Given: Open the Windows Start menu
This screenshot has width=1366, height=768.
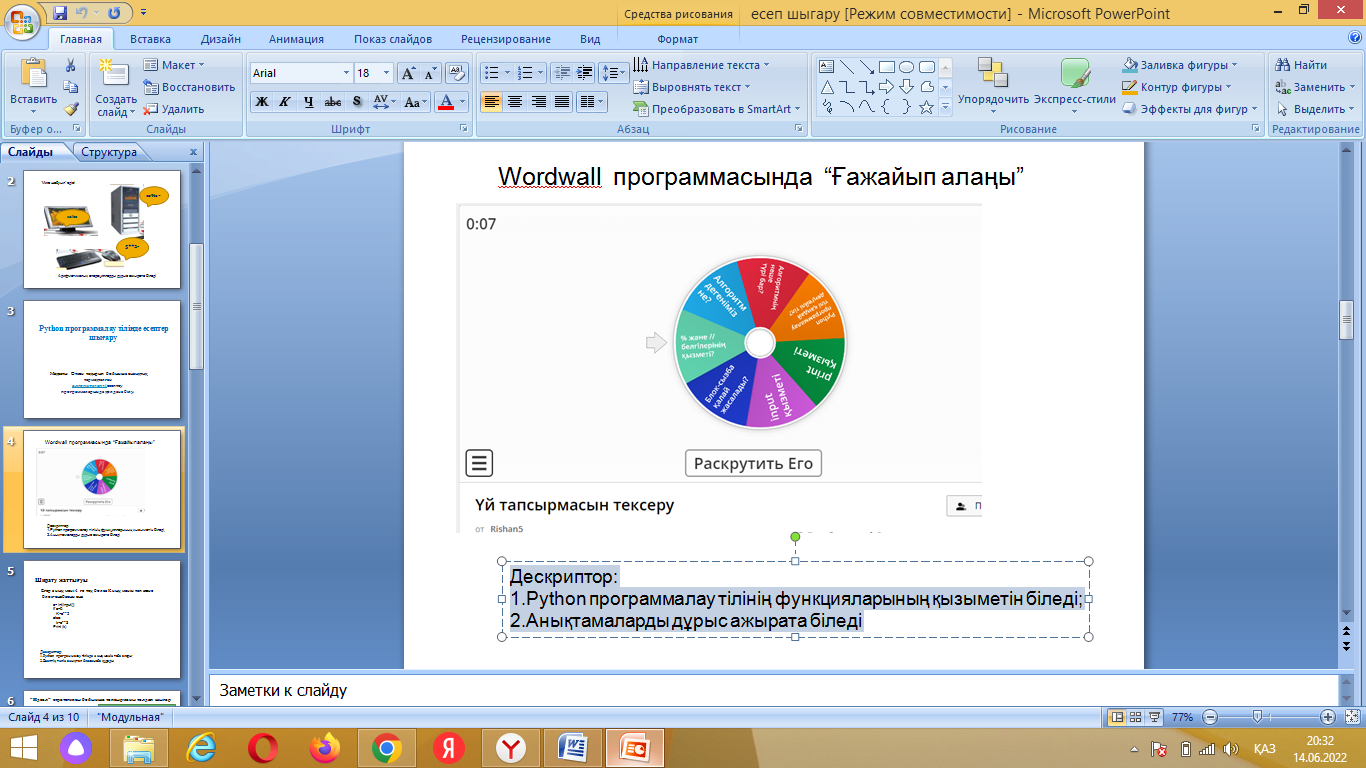Looking at the screenshot, I should click(x=22, y=747).
